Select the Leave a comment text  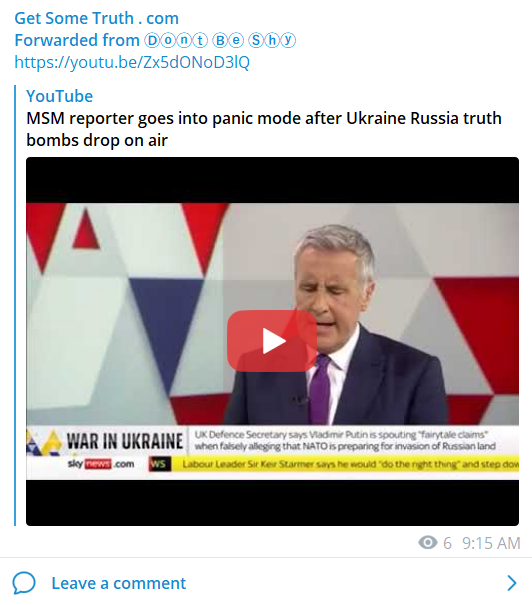pyautogui.click(x=119, y=583)
